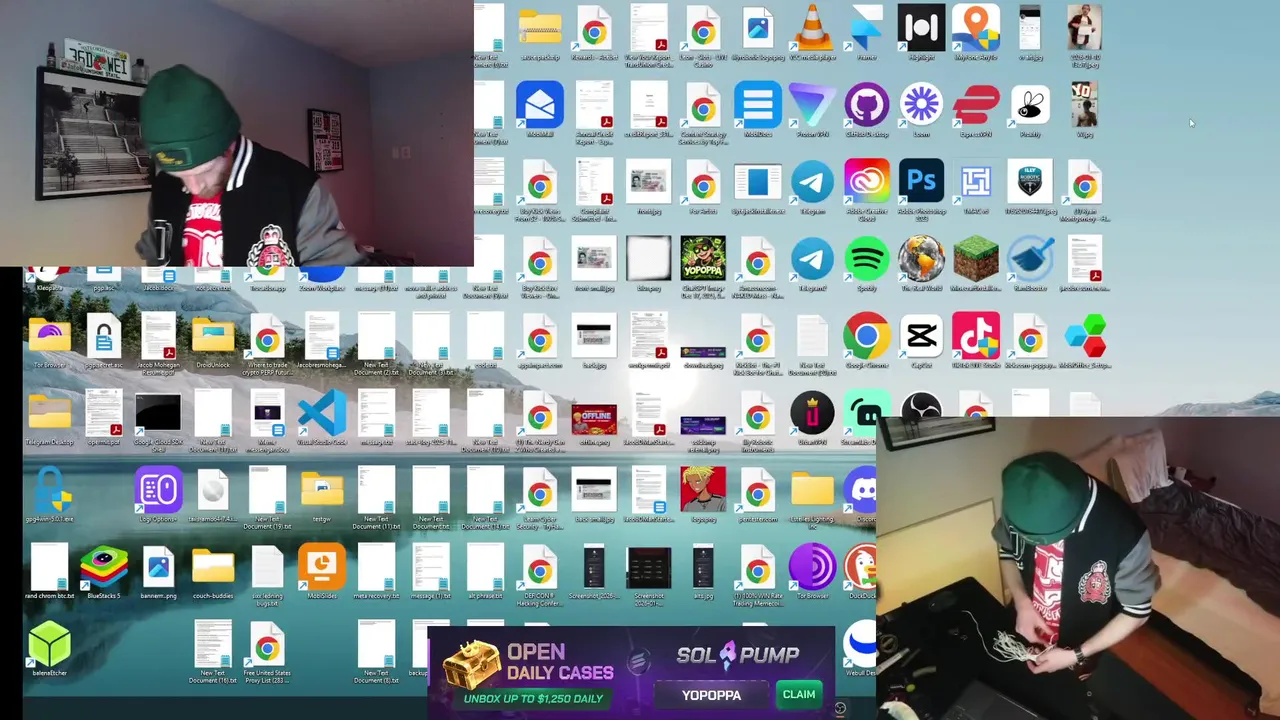
Task: Launch the TikTok LIVE Studio shortcut
Action: tap(975, 336)
